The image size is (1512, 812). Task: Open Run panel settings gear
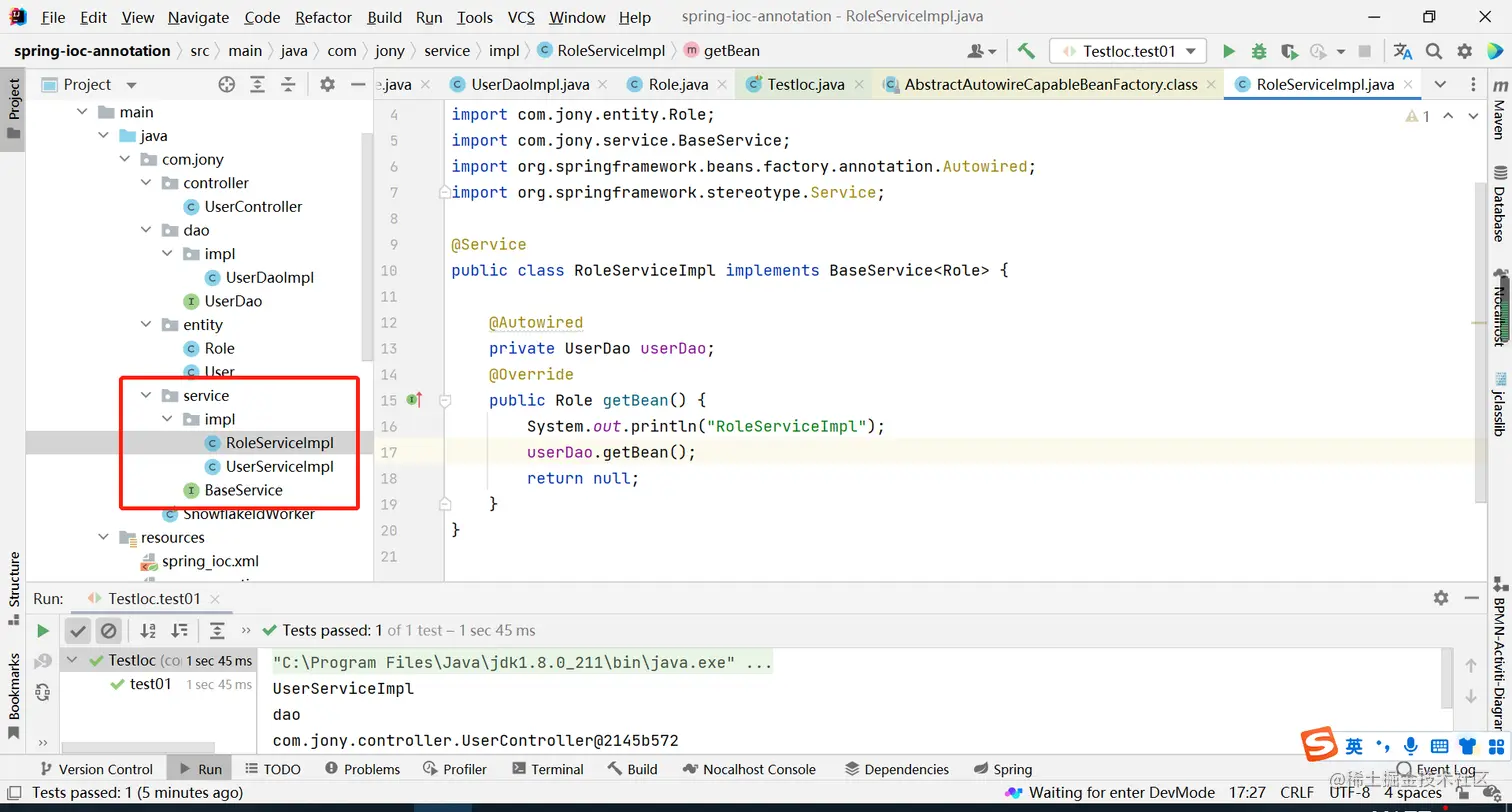click(x=1441, y=598)
